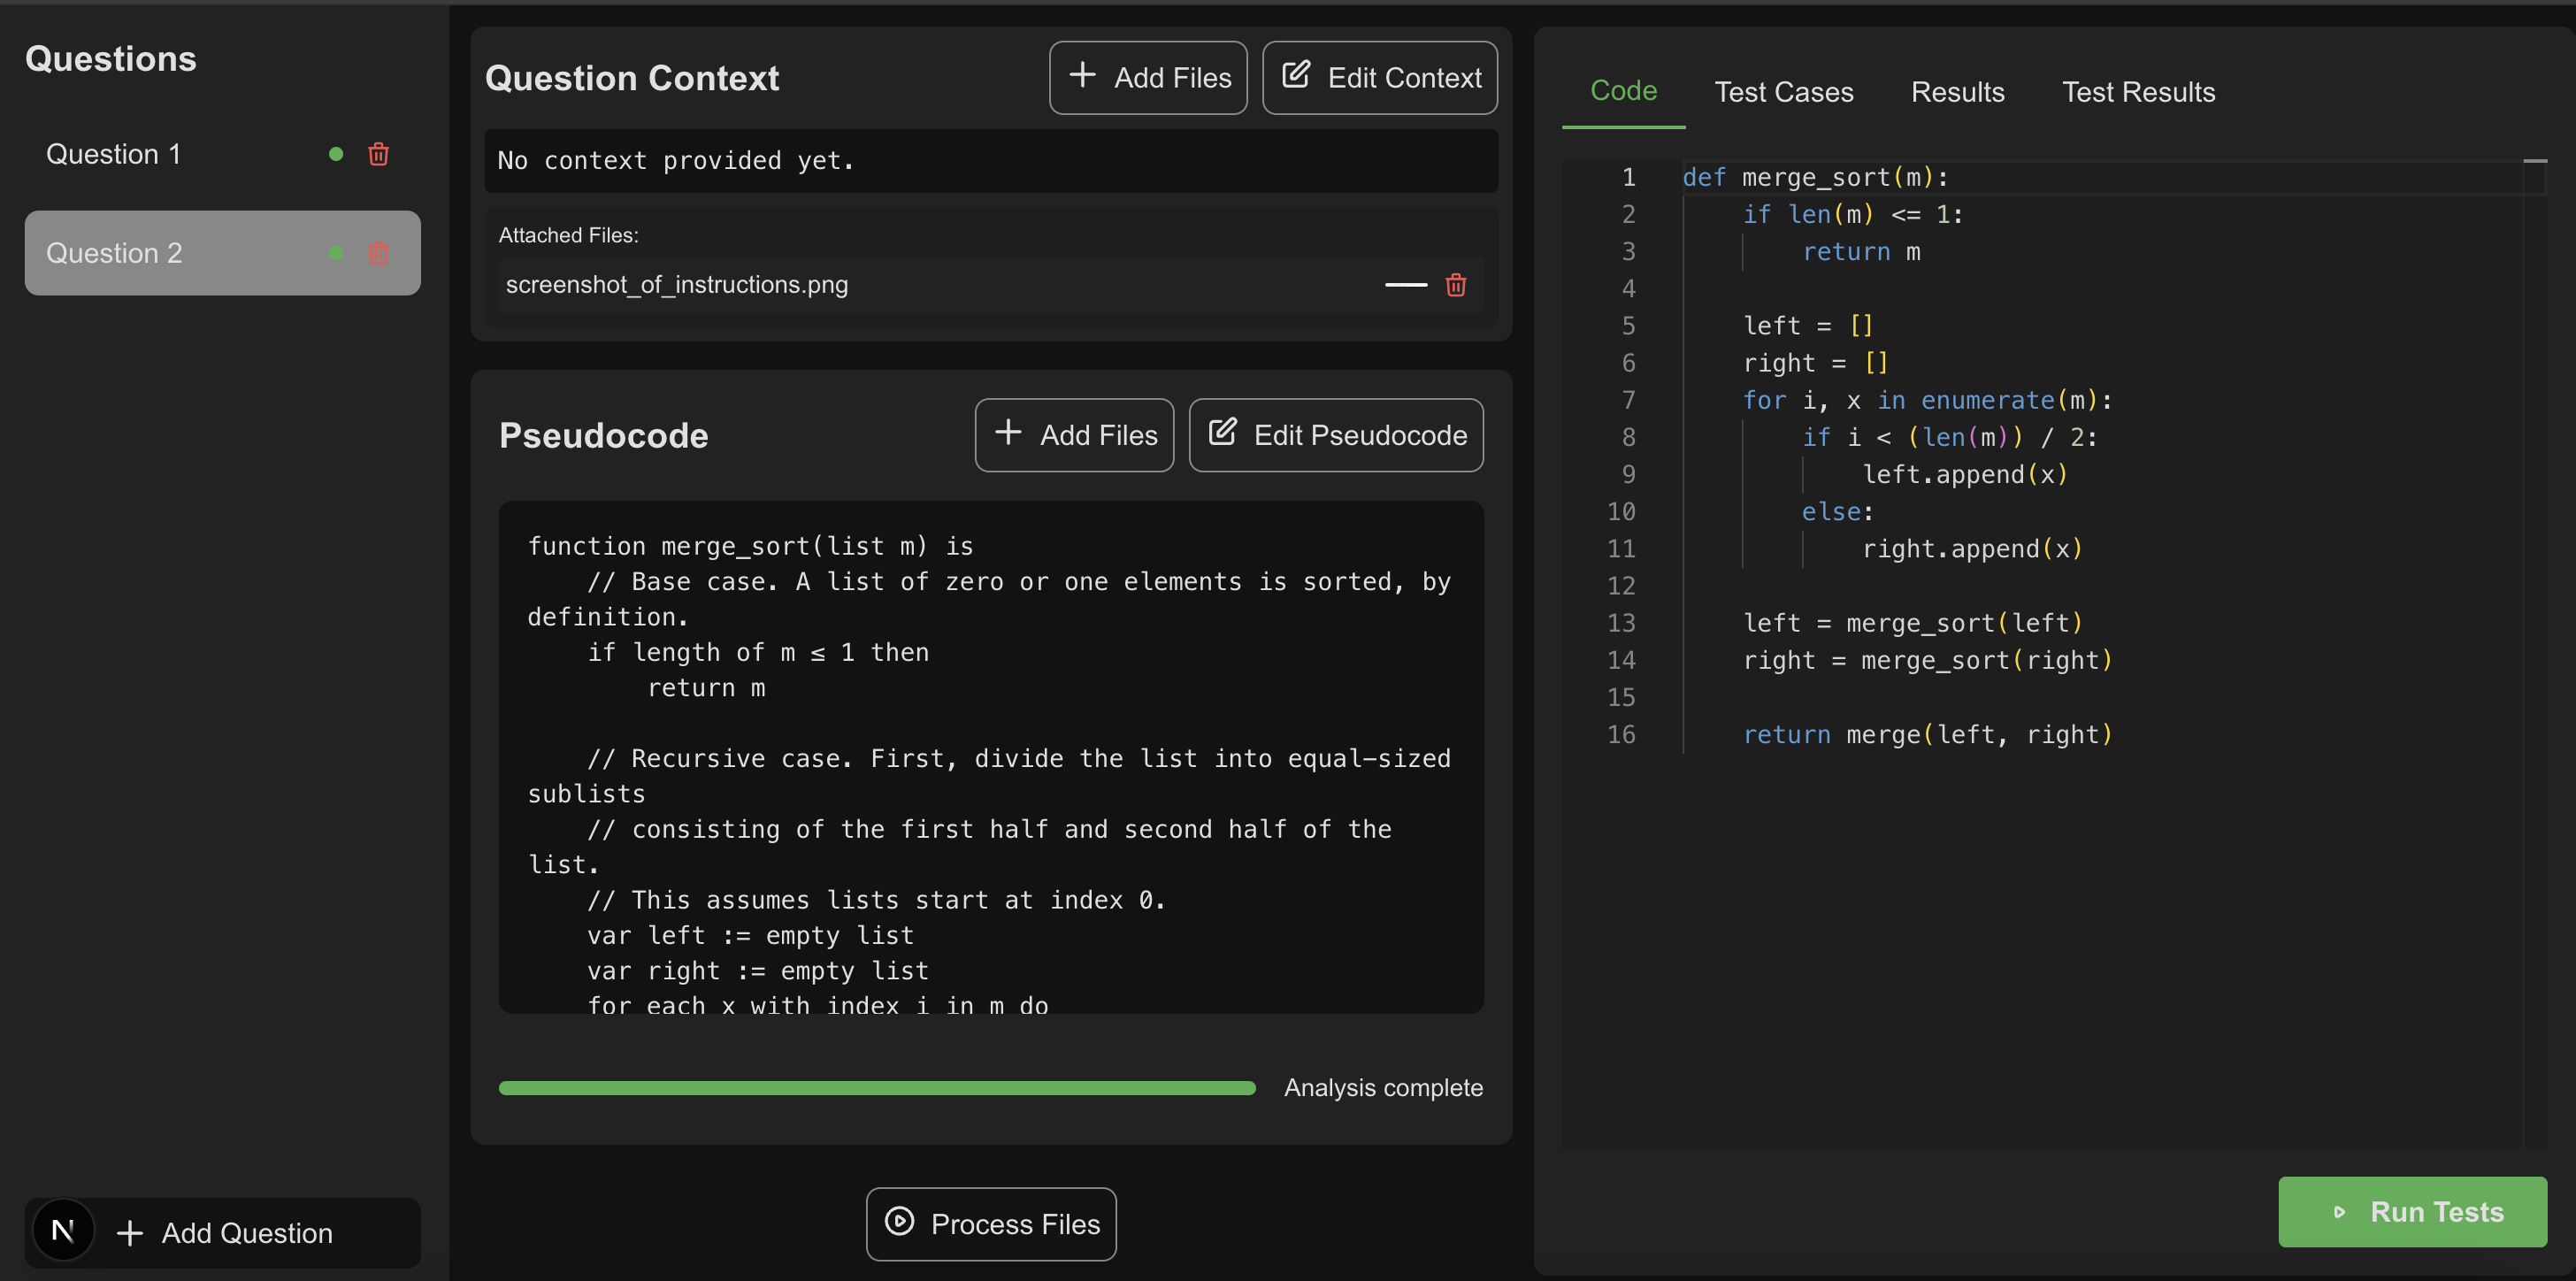The image size is (2576, 1281).
Task: Click the N avatar icon bottom-left
Action: point(63,1231)
